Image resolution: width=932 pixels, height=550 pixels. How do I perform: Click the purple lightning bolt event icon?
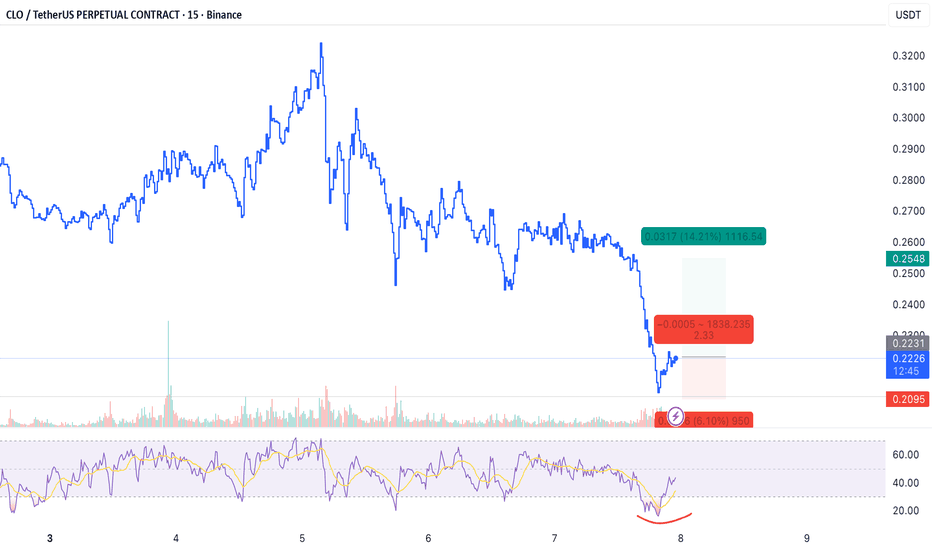point(675,416)
